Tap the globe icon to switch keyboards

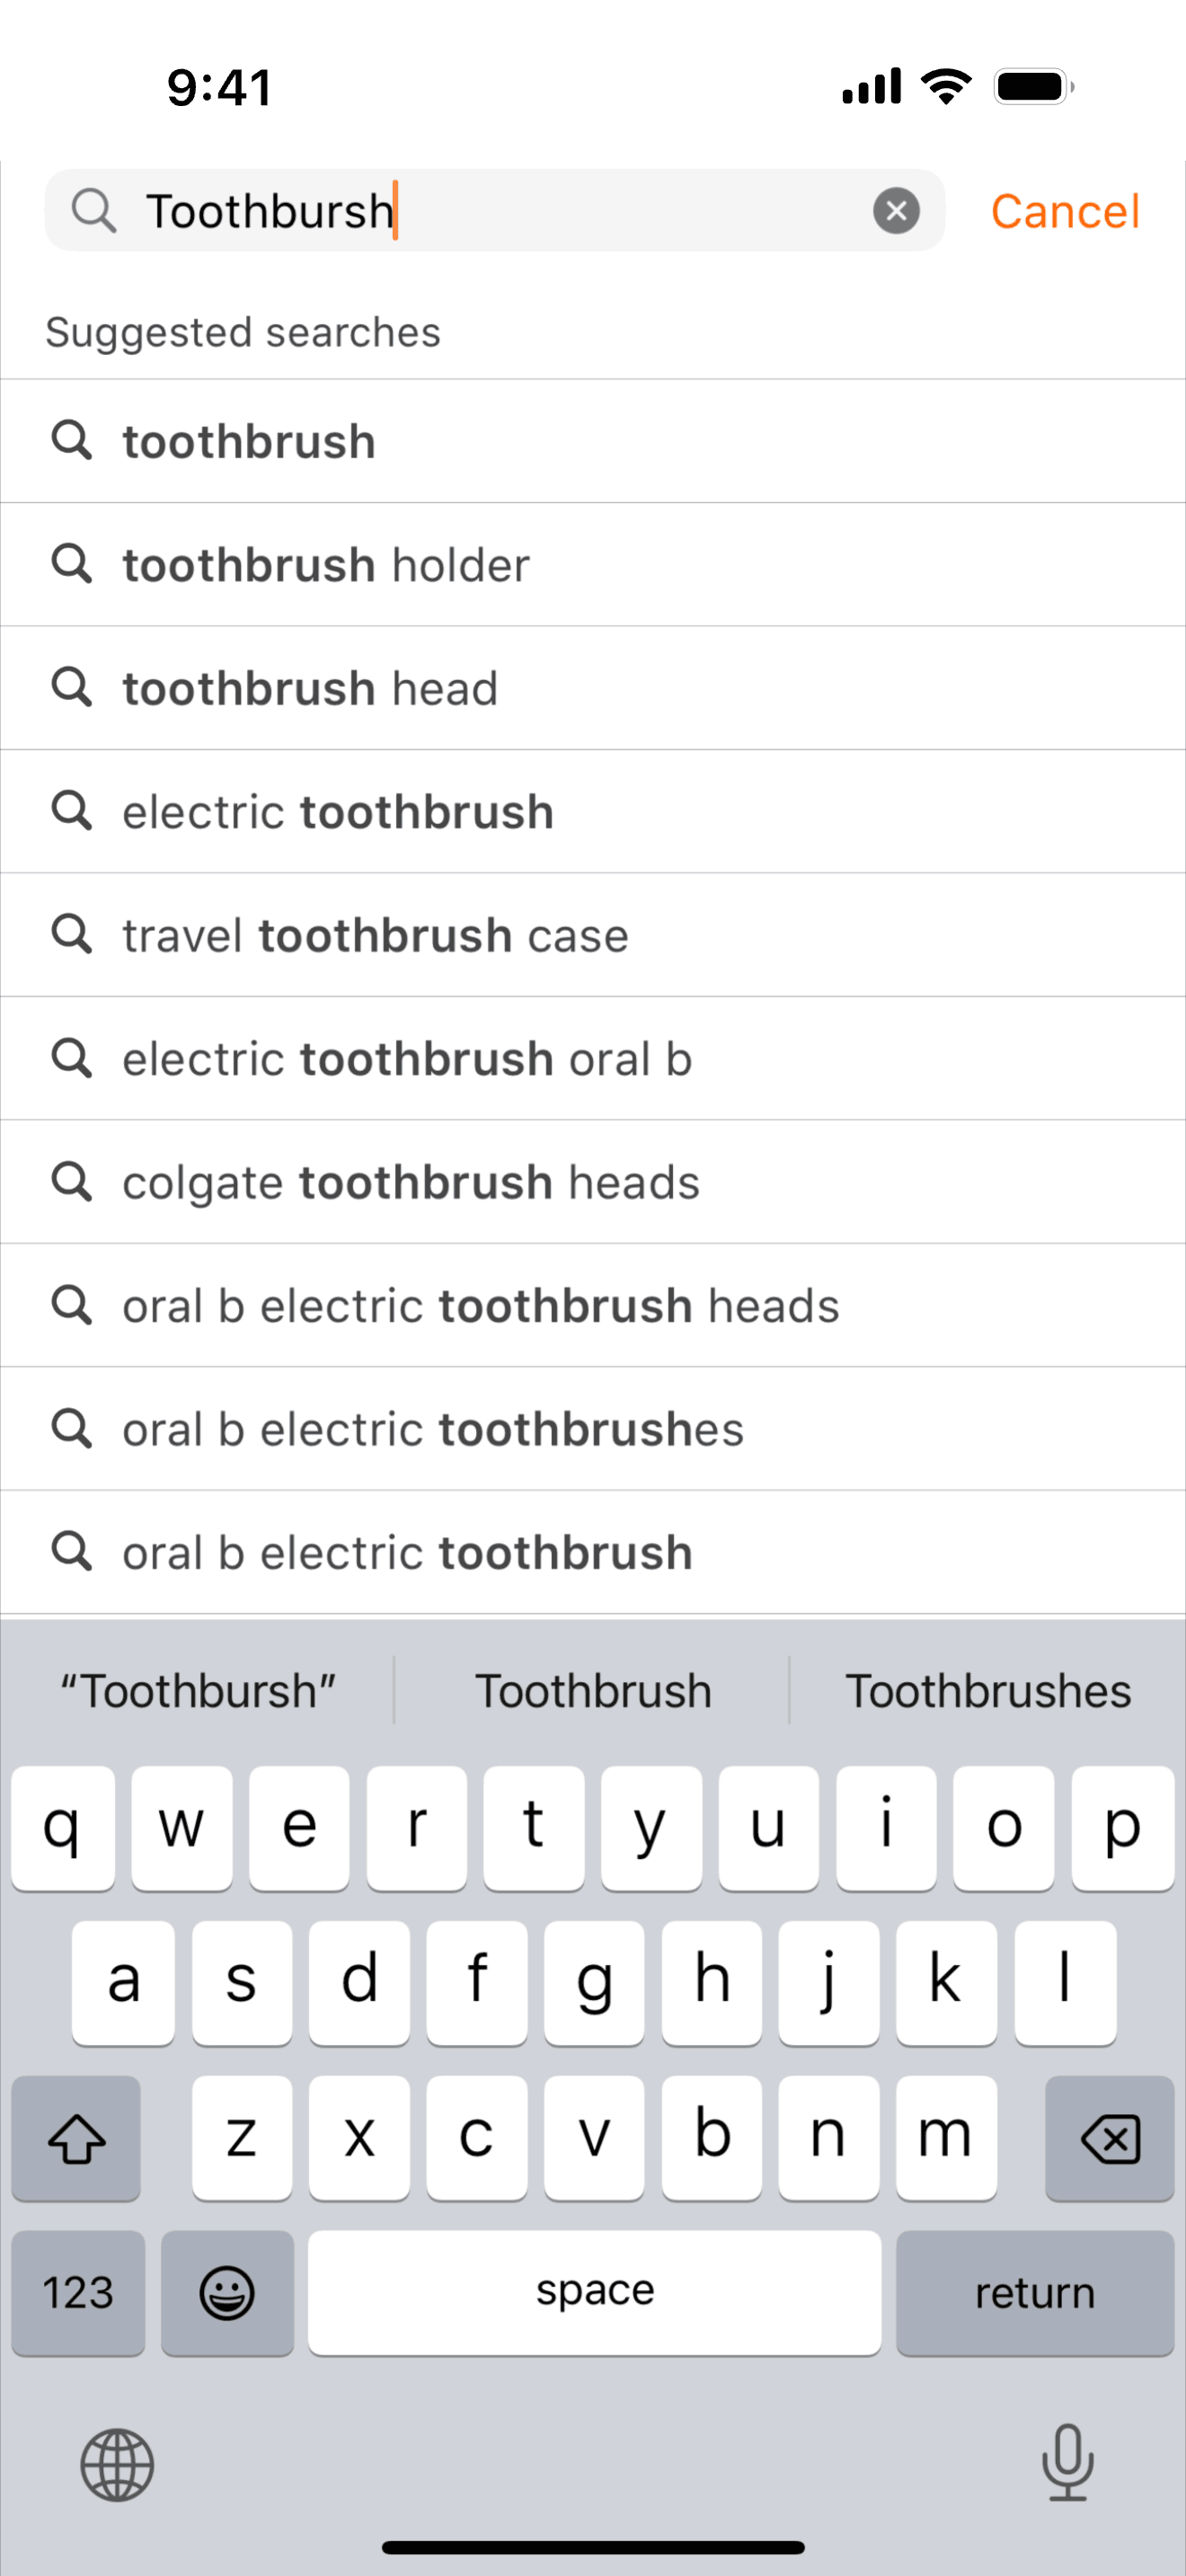coord(117,2465)
